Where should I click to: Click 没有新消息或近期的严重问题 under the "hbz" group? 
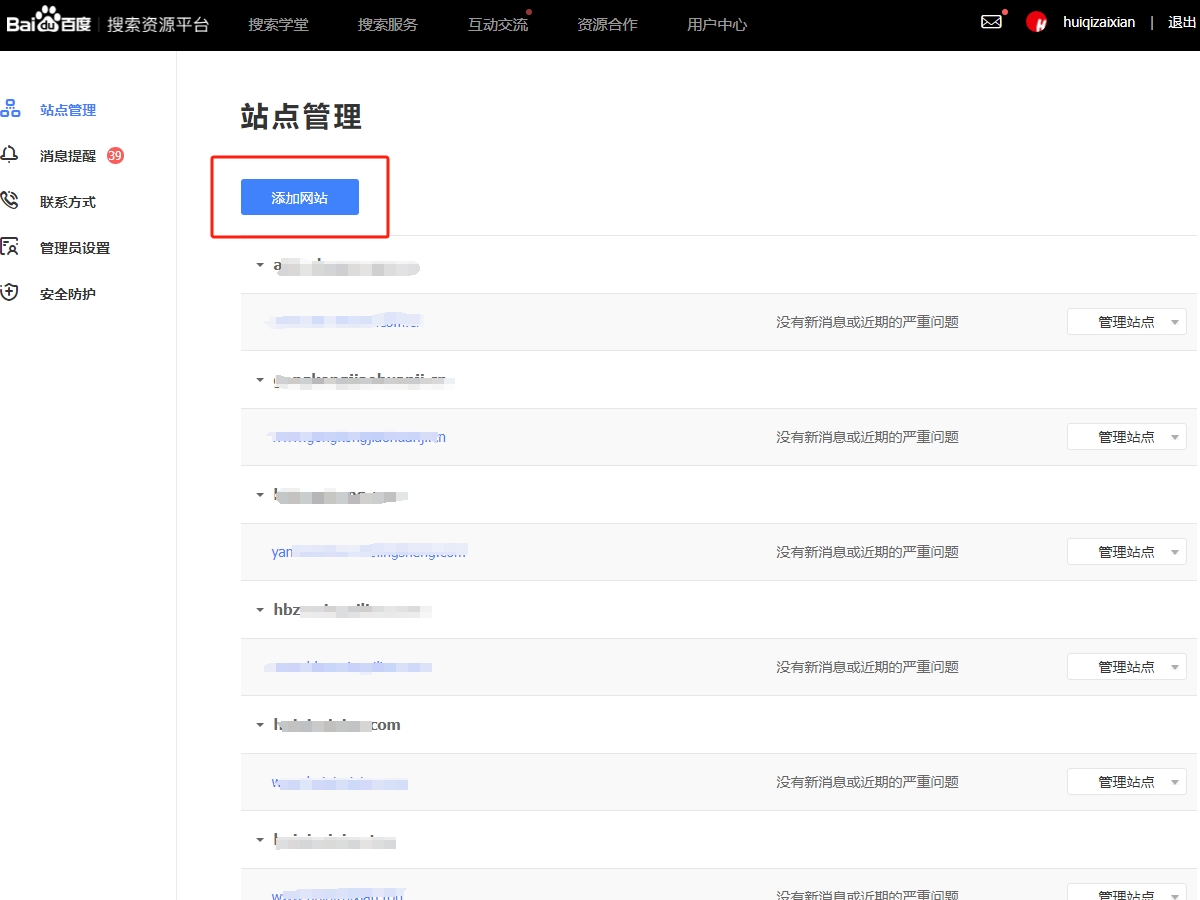pos(867,667)
